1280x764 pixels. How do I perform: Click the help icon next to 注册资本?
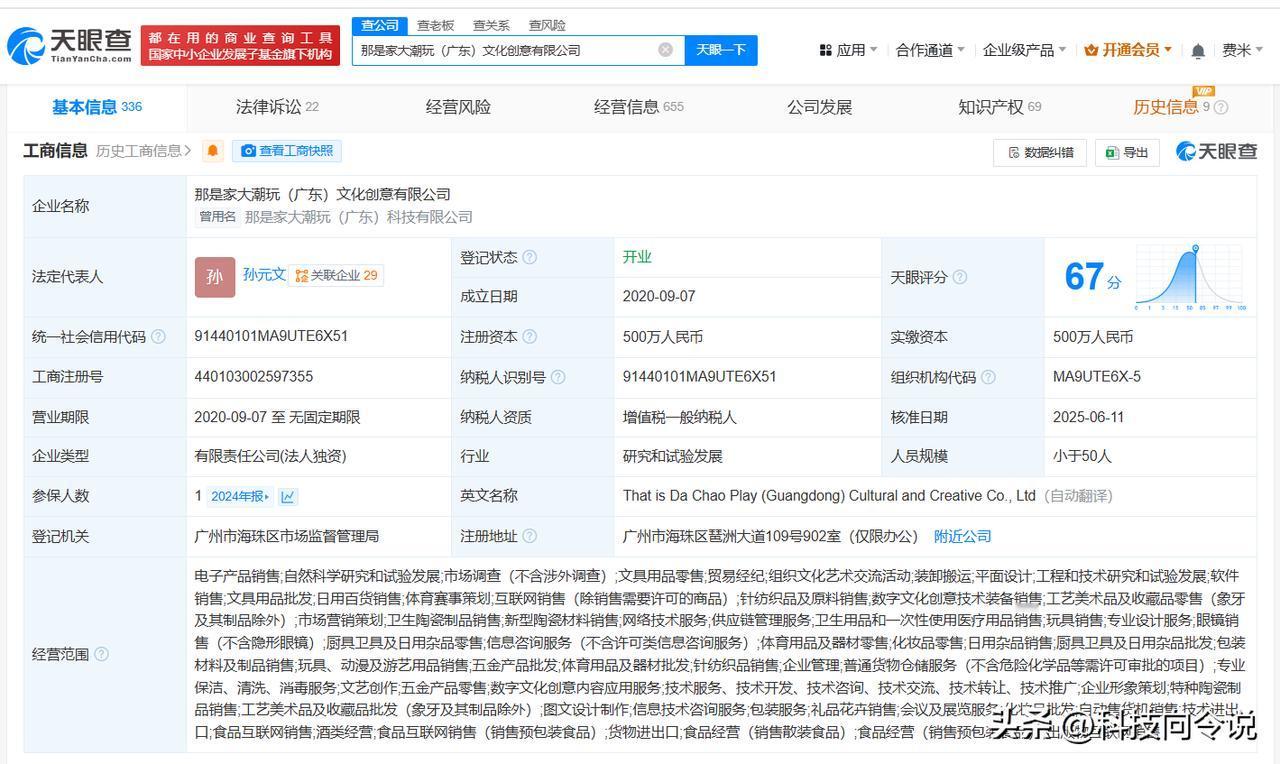[x=529, y=337]
